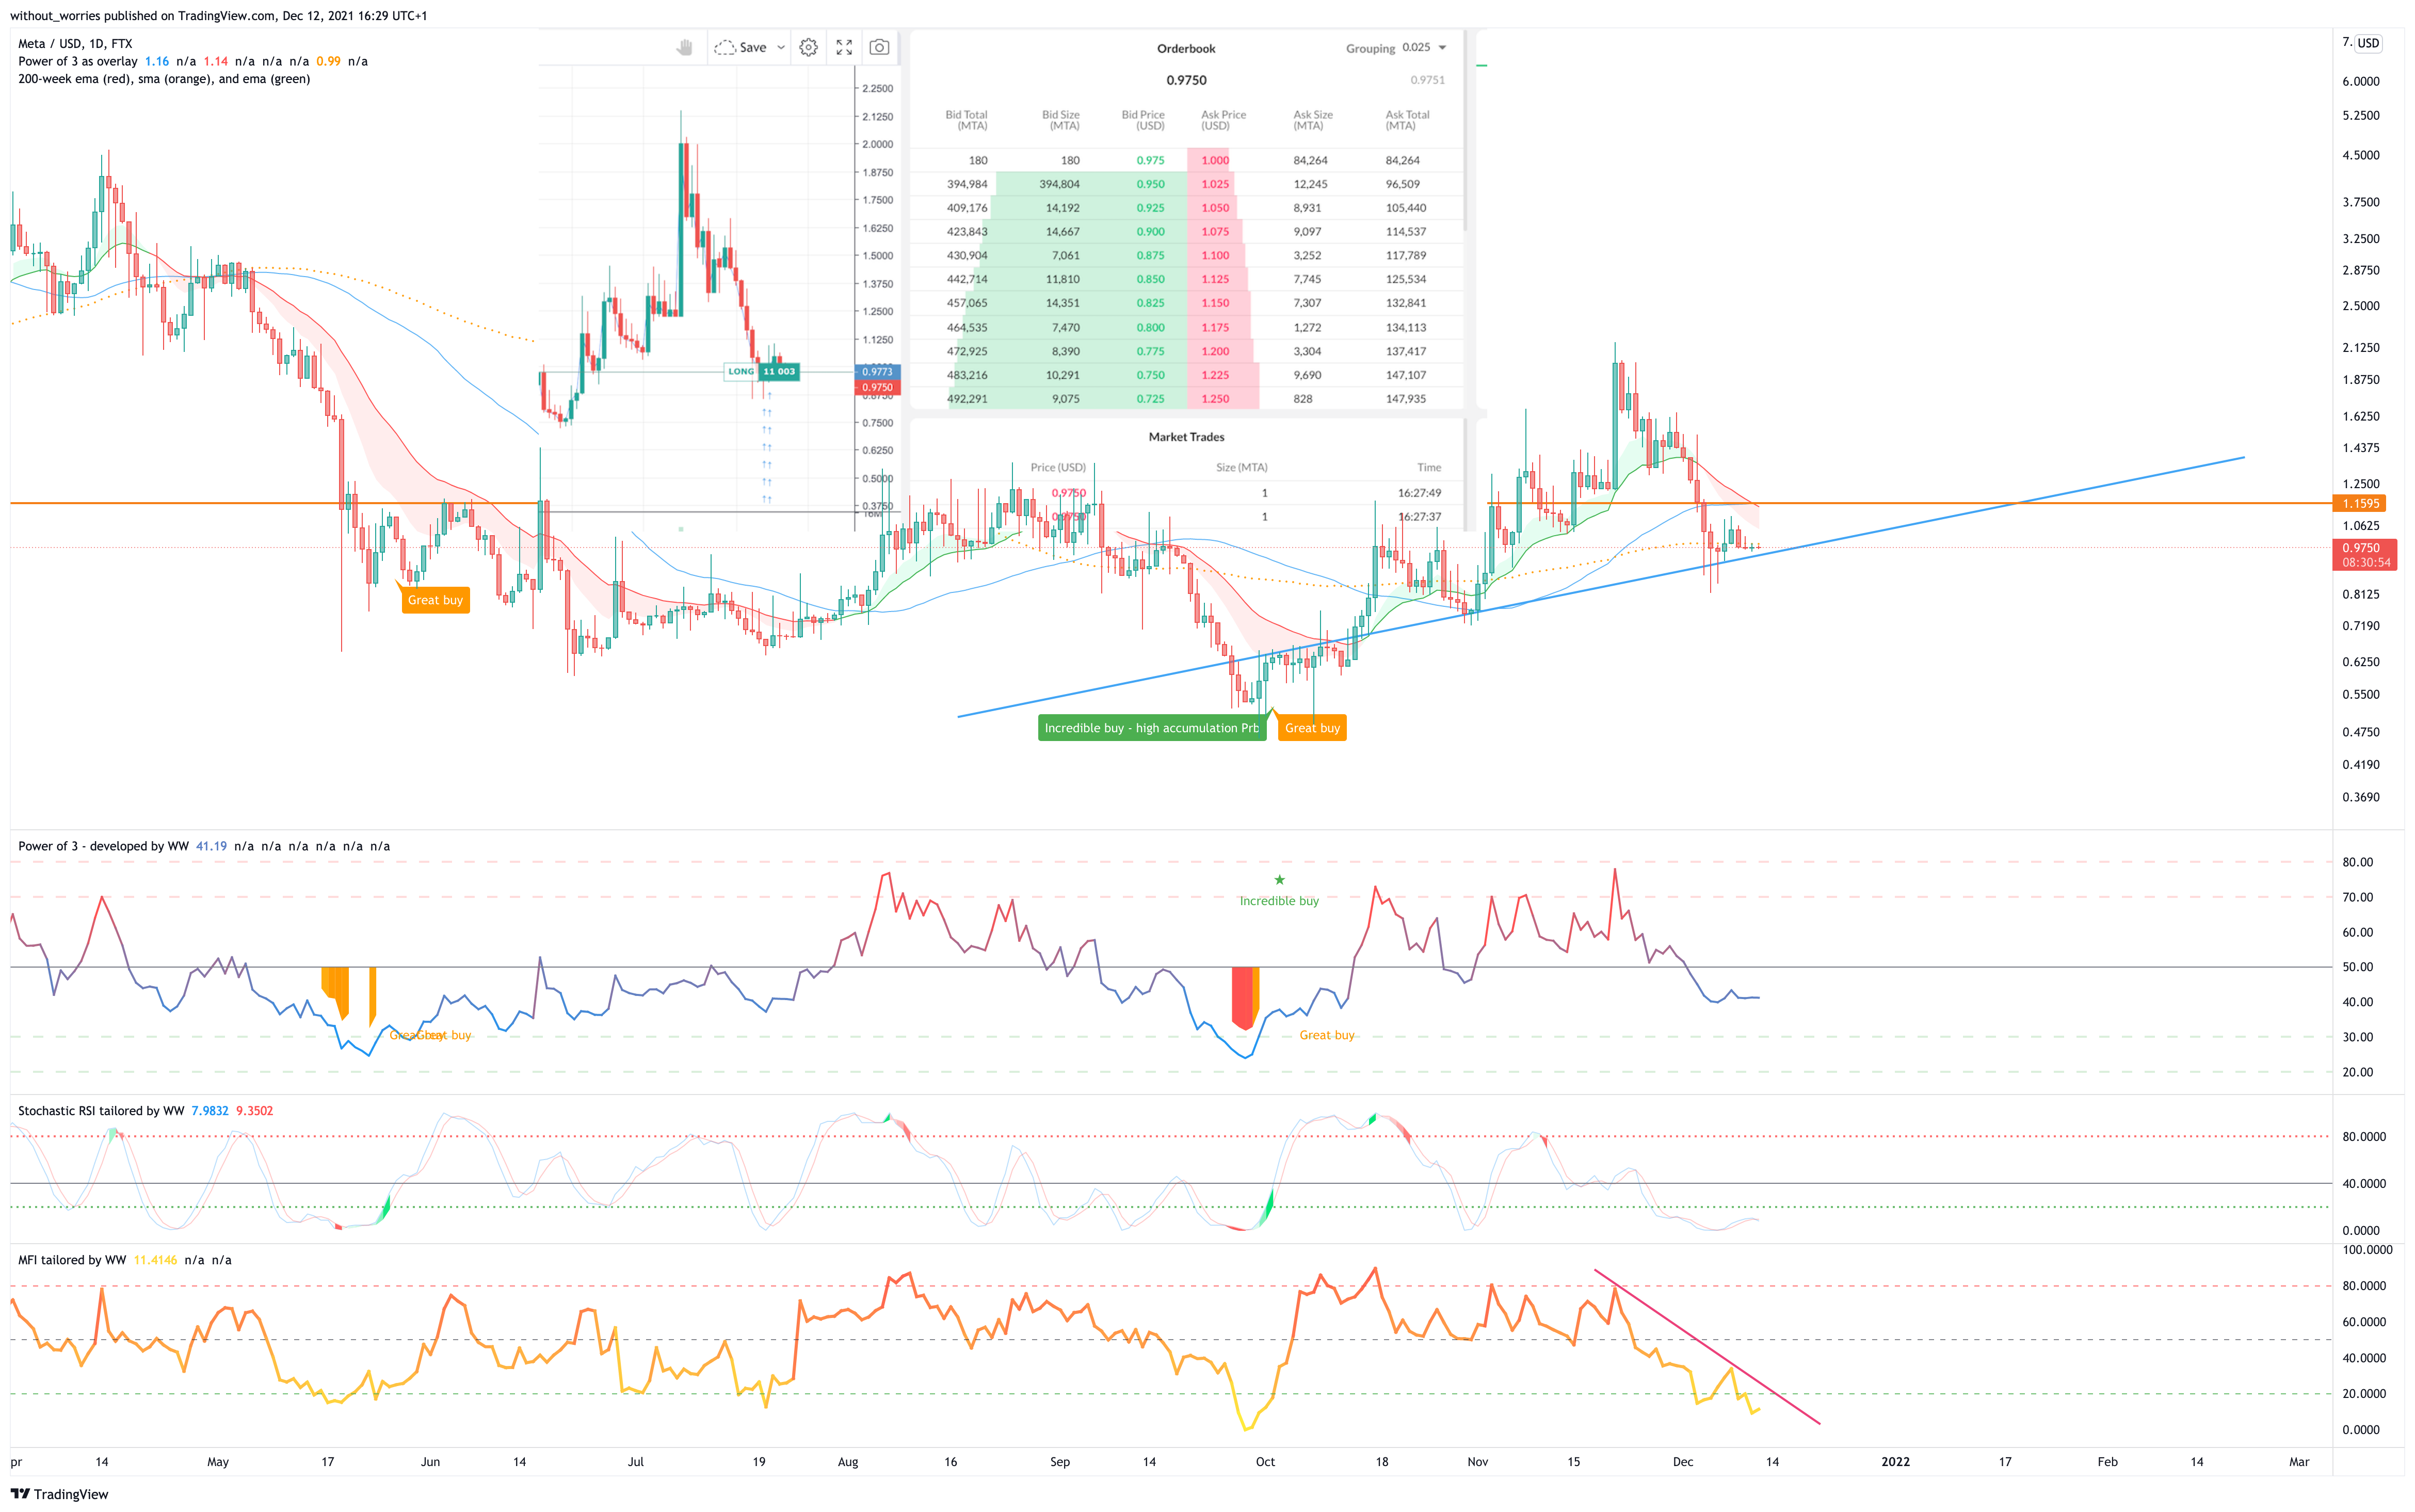Click bid total 492,291 cell
2415x1512 pixels.
(x=967, y=399)
